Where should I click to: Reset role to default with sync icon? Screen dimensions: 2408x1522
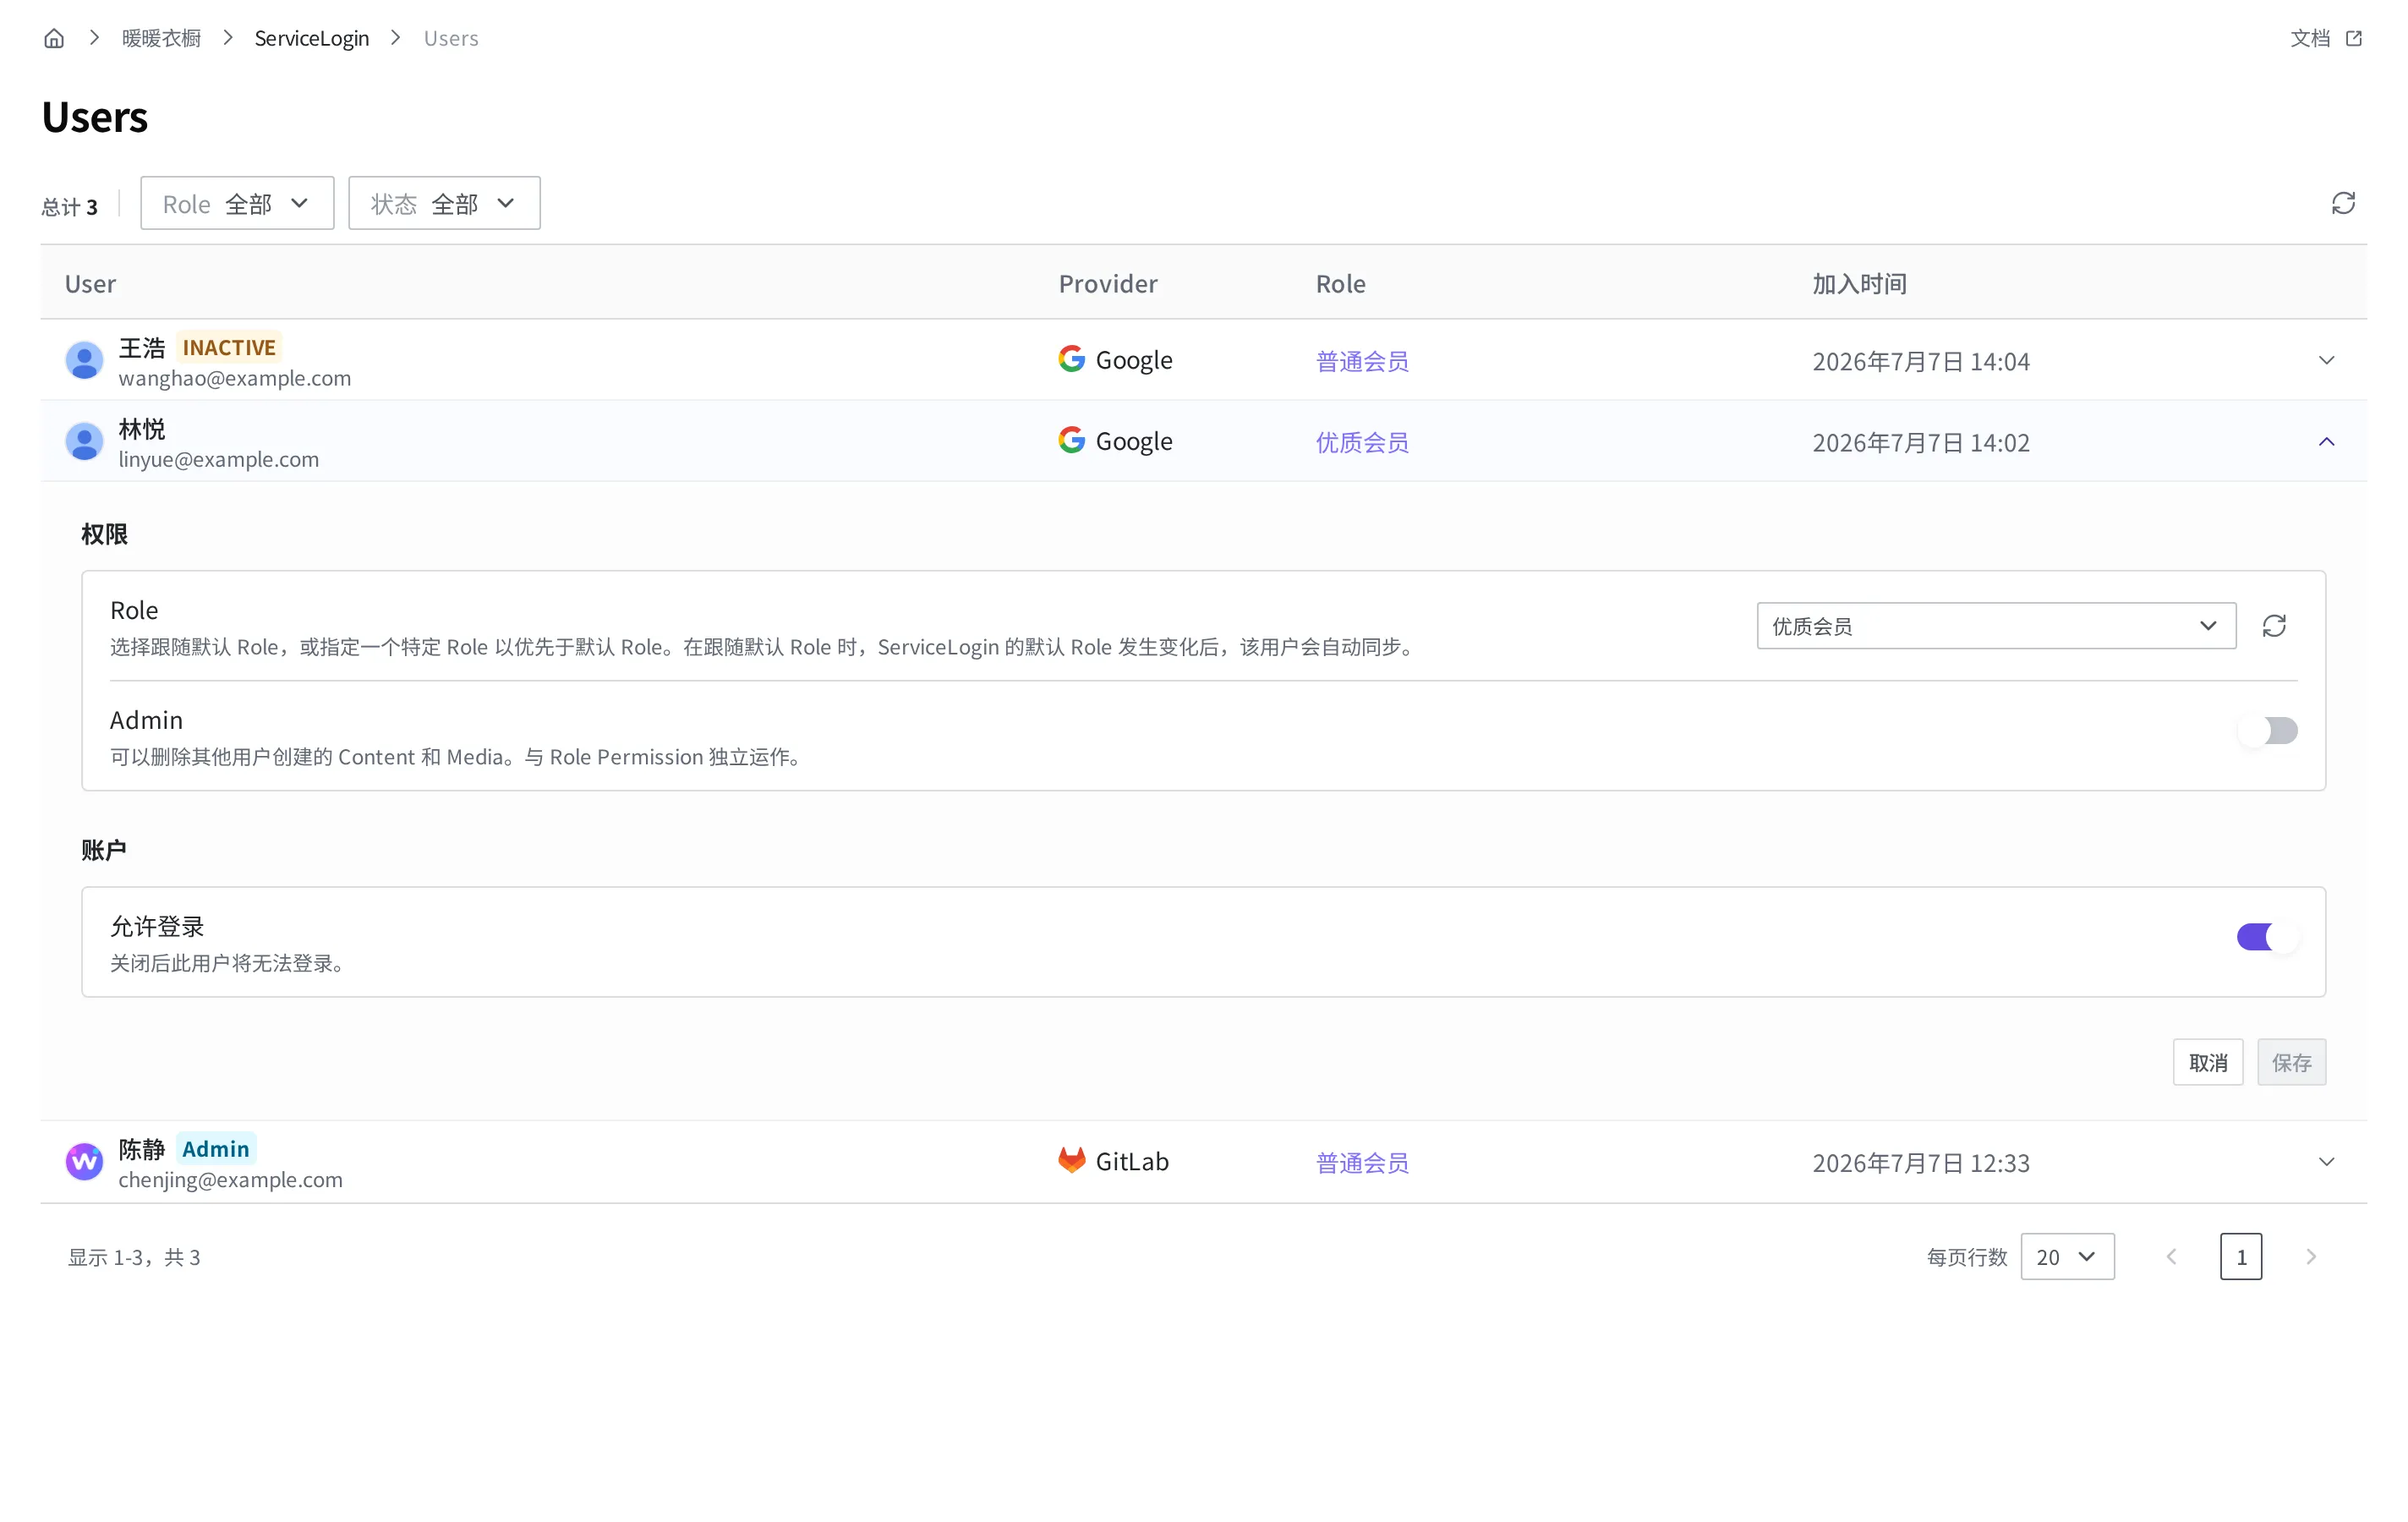click(2274, 626)
